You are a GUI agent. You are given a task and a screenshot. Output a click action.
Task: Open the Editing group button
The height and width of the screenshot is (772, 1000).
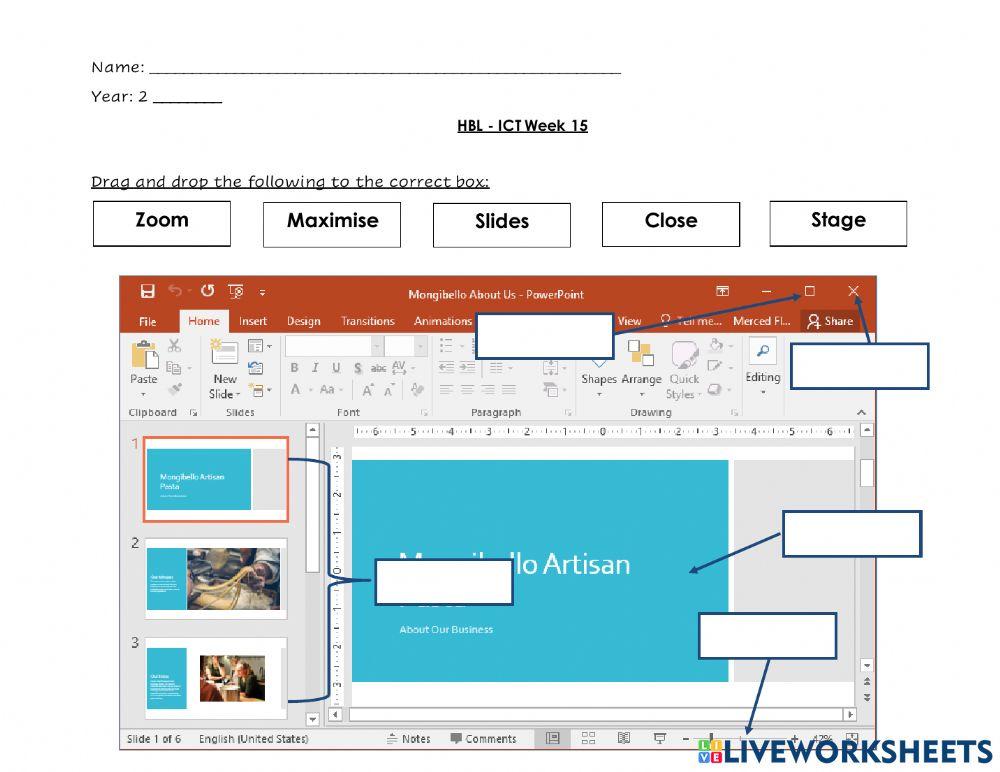click(x=763, y=367)
